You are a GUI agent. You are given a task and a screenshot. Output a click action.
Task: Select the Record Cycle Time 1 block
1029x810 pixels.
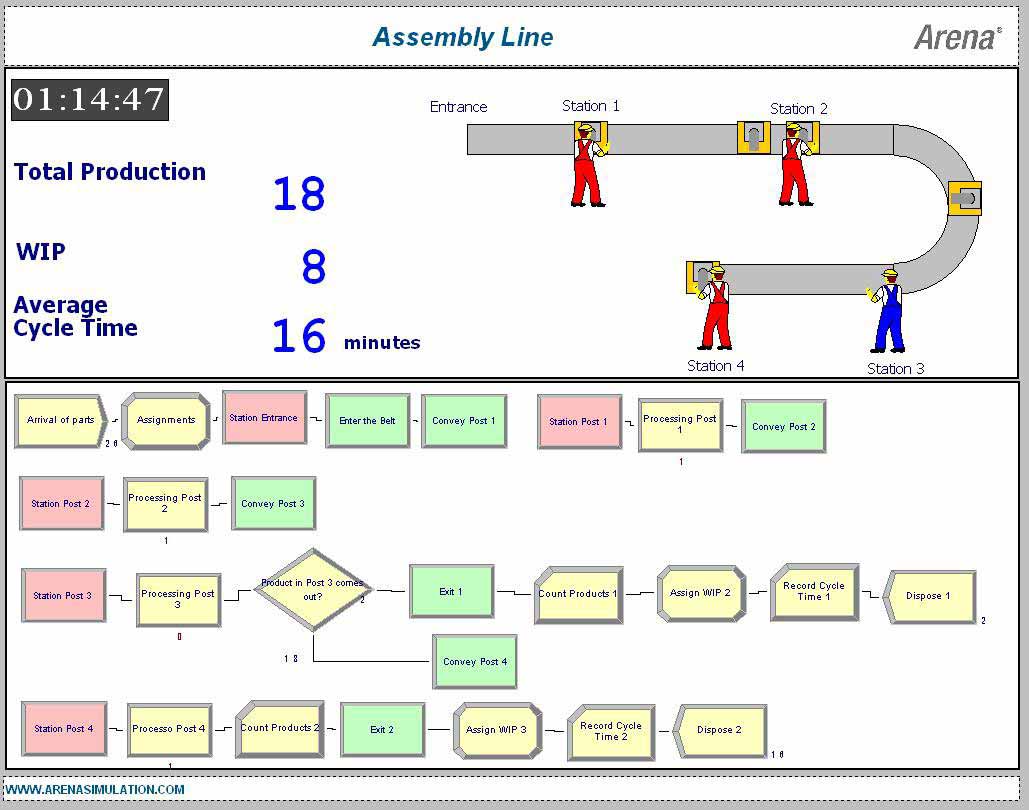814,591
